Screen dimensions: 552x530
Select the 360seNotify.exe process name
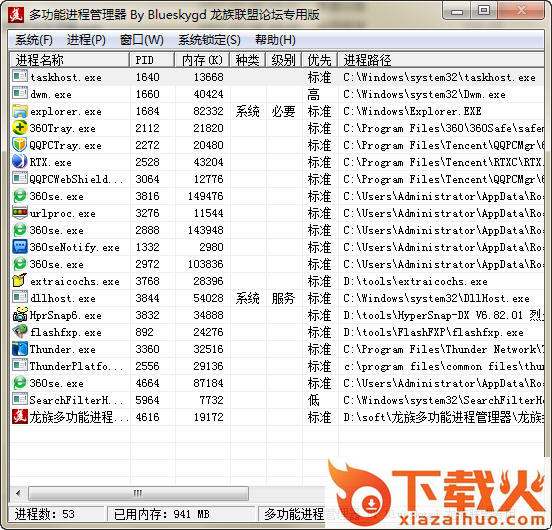75,247
